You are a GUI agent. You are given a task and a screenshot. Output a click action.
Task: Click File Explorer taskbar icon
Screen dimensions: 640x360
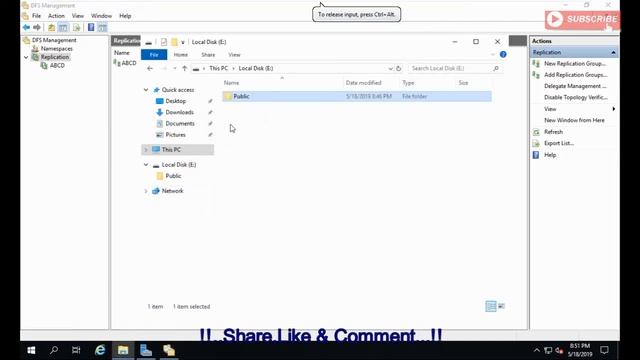[123, 350]
